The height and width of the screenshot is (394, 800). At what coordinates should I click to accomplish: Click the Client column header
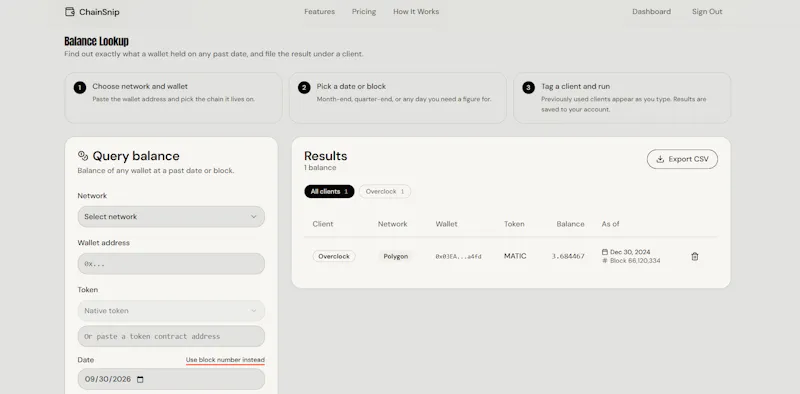[323, 224]
